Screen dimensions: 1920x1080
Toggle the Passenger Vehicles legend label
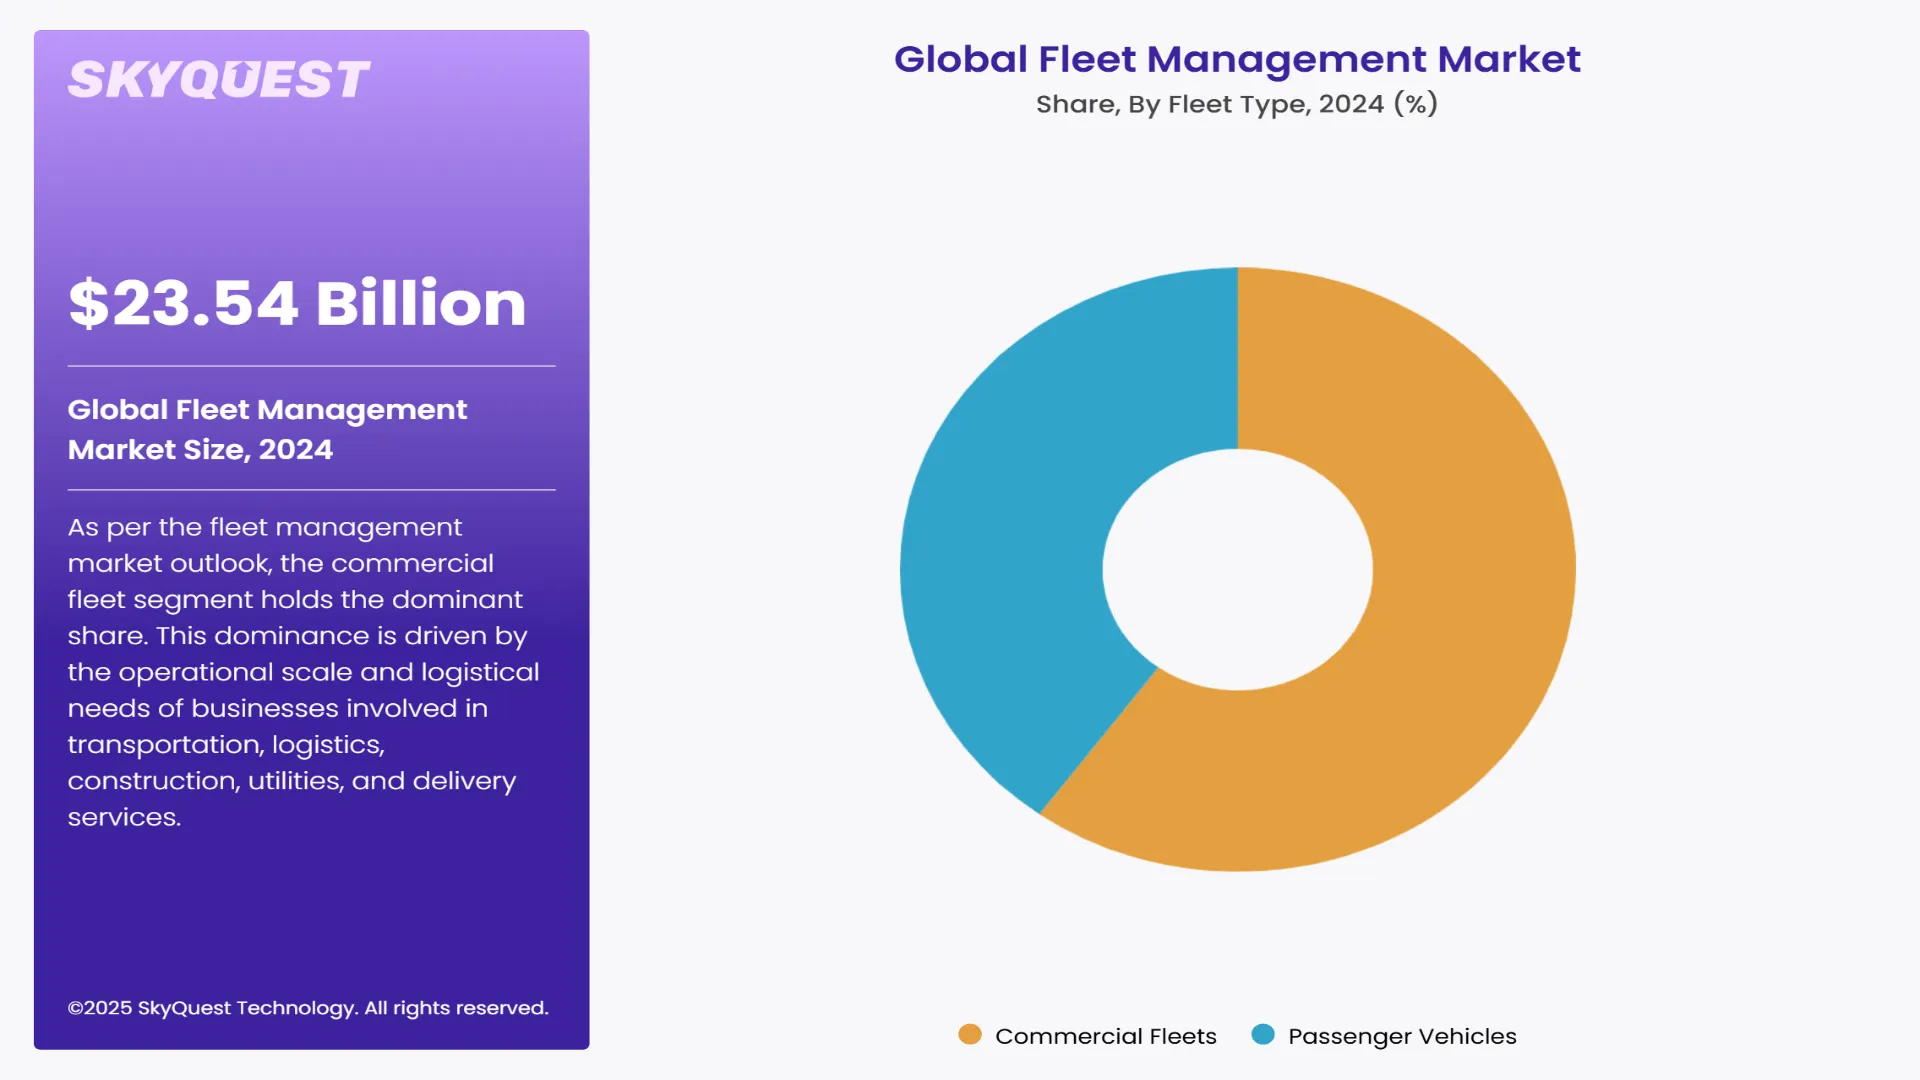(1401, 1036)
